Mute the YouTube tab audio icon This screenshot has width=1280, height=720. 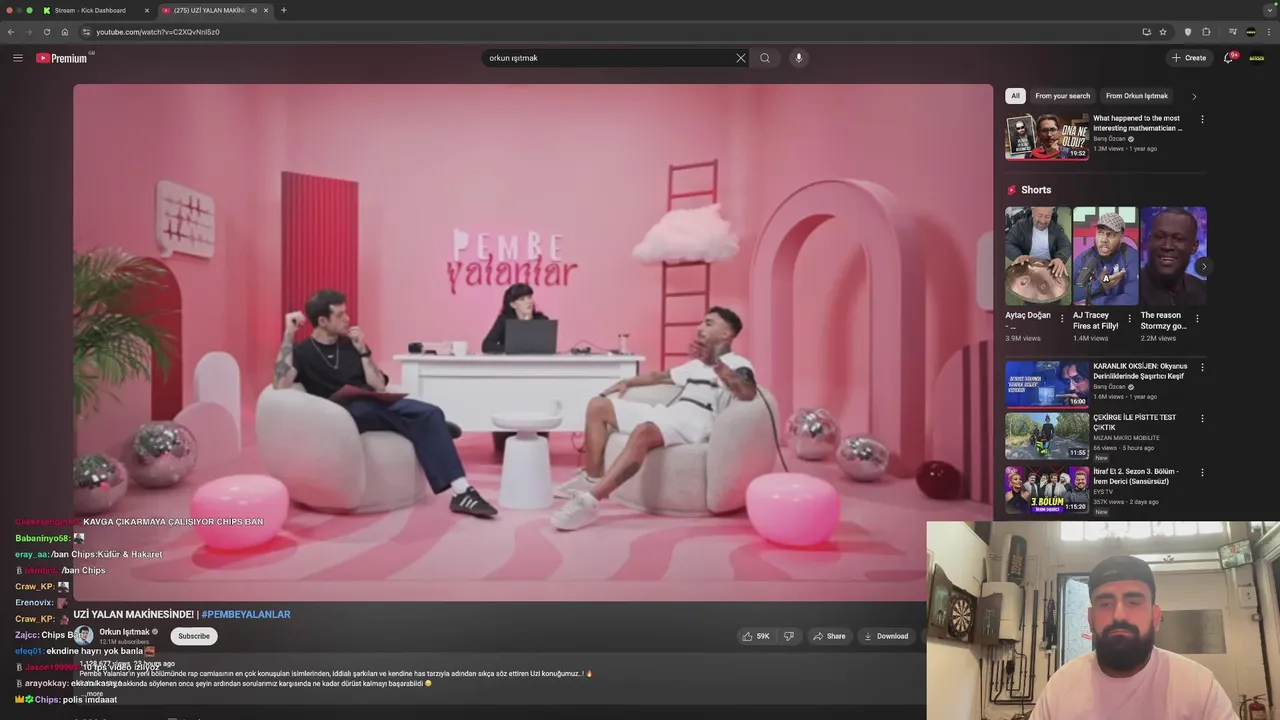[x=254, y=10]
